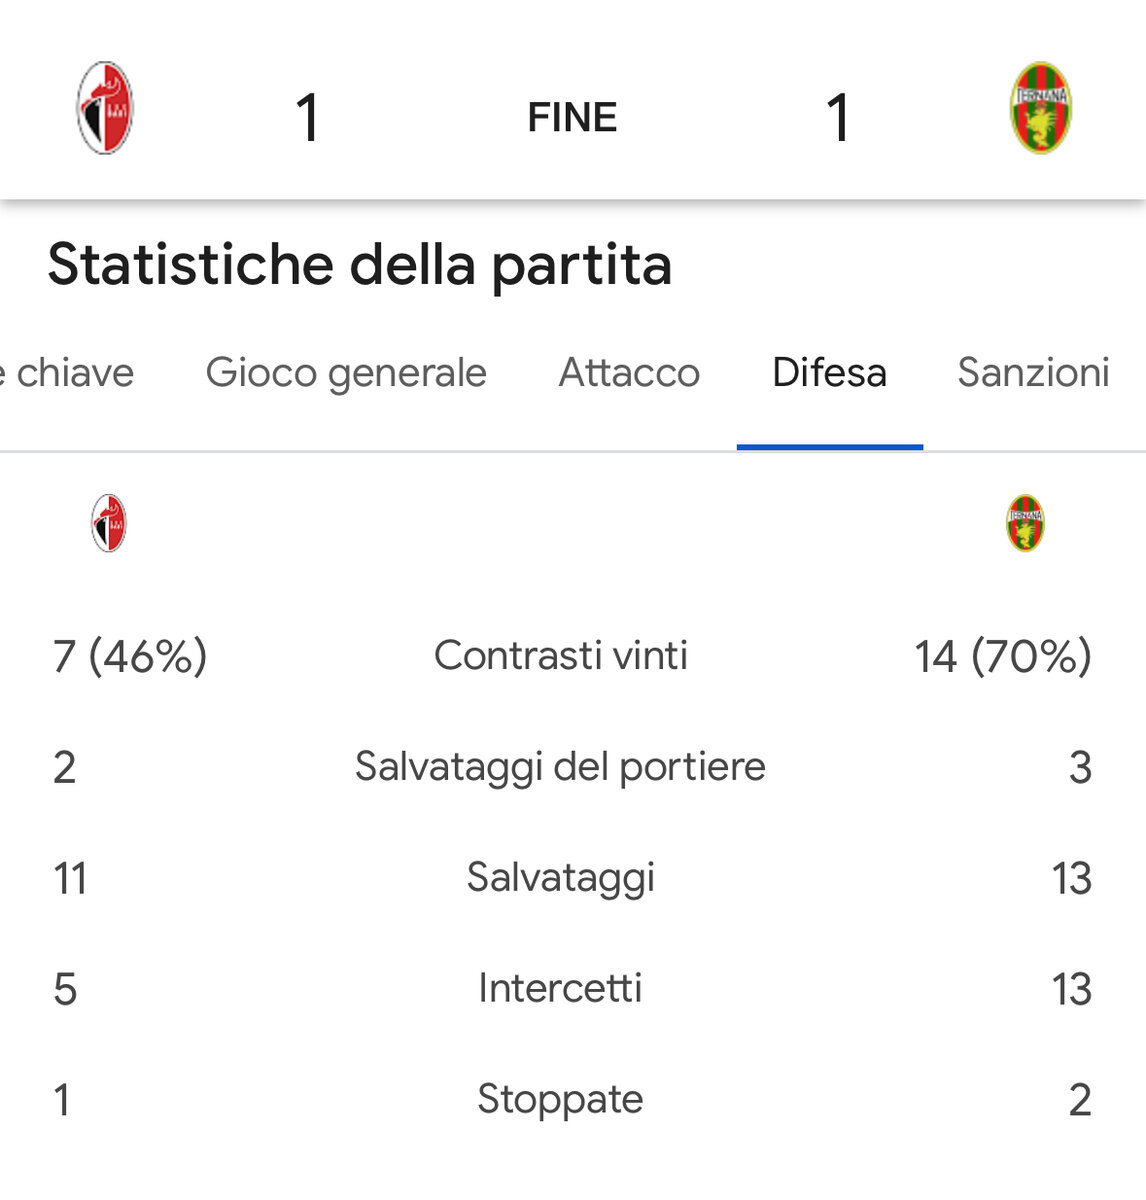Switch to the Gioco generale tab
The image size is (1146, 1200).
click(346, 373)
